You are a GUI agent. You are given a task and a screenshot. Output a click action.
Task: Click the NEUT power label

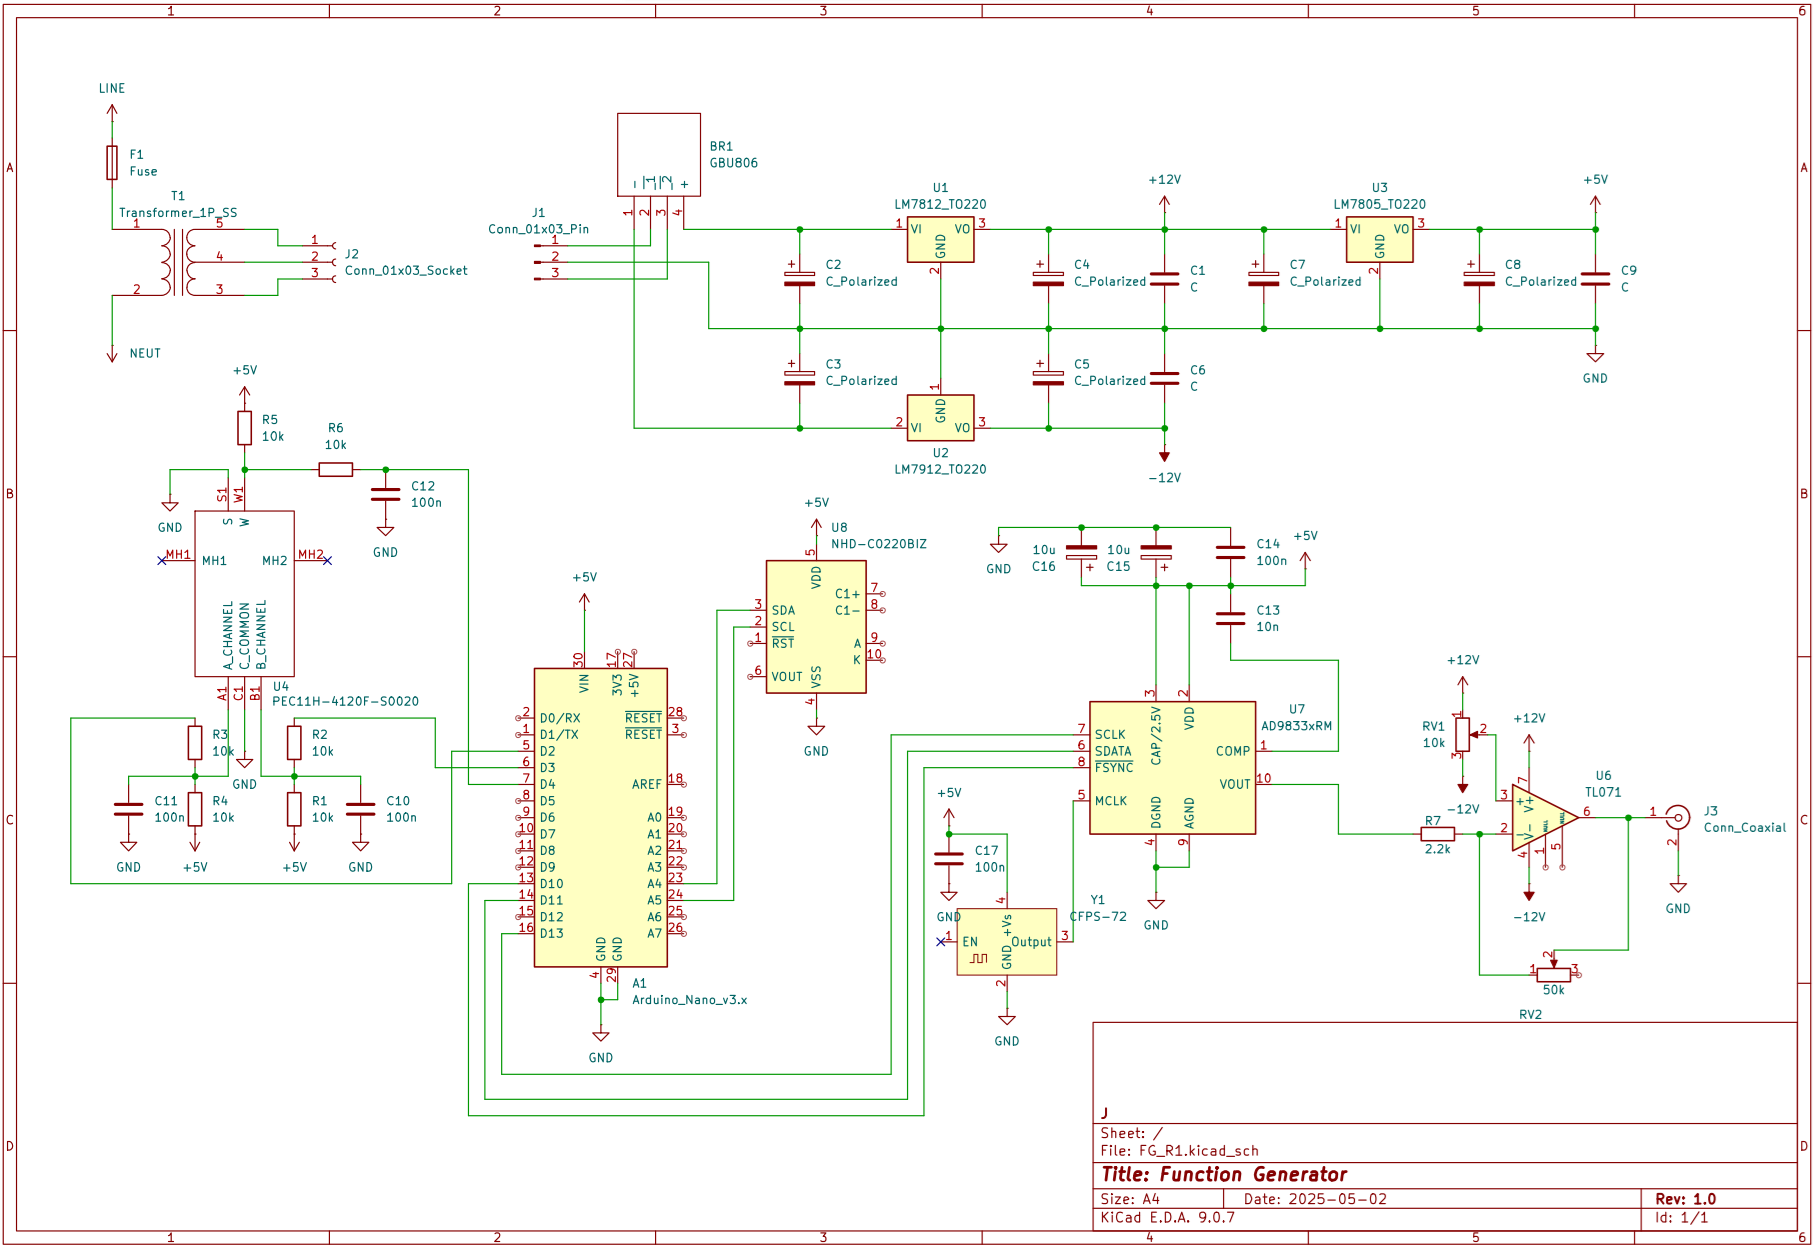[x=145, y=353]
